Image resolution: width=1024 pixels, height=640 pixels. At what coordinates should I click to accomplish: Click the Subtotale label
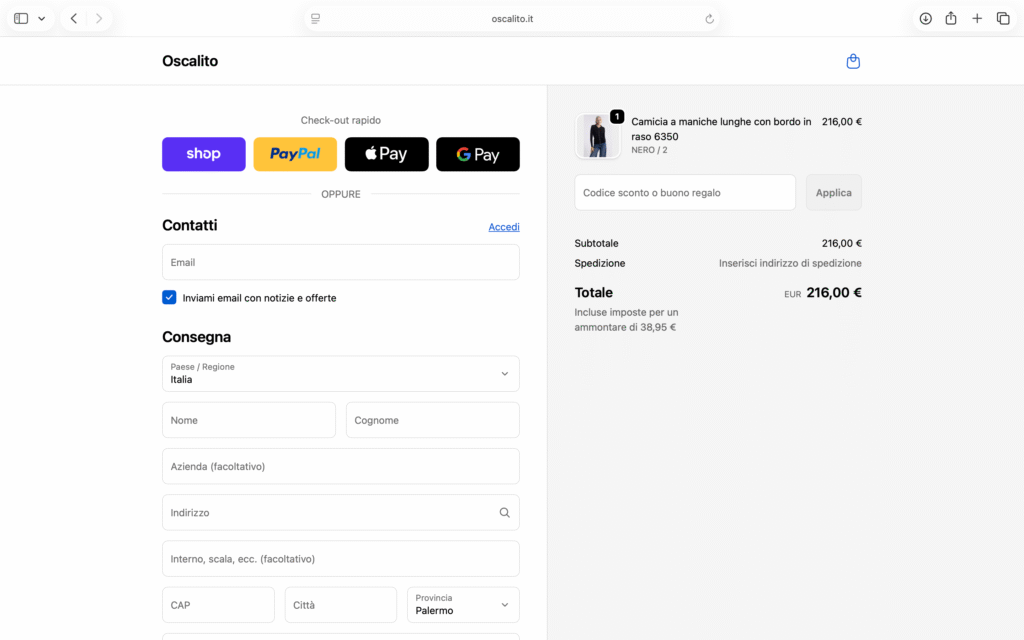click(596, 243)
